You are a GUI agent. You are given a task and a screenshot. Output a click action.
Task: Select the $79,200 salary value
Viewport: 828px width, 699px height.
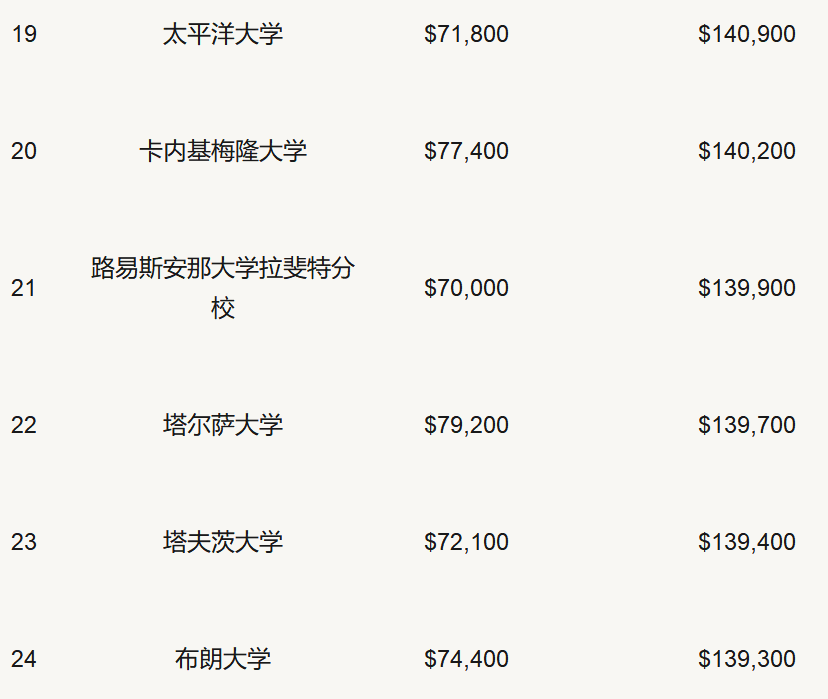466,426
